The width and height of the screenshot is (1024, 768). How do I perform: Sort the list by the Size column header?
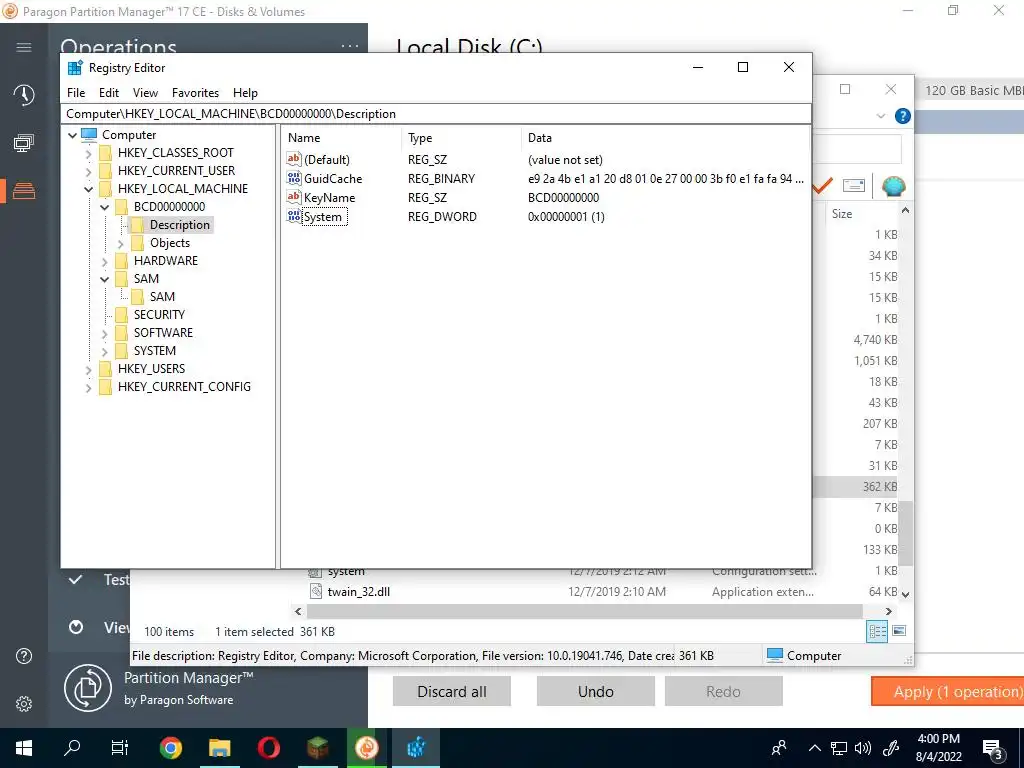pos(842,214)
